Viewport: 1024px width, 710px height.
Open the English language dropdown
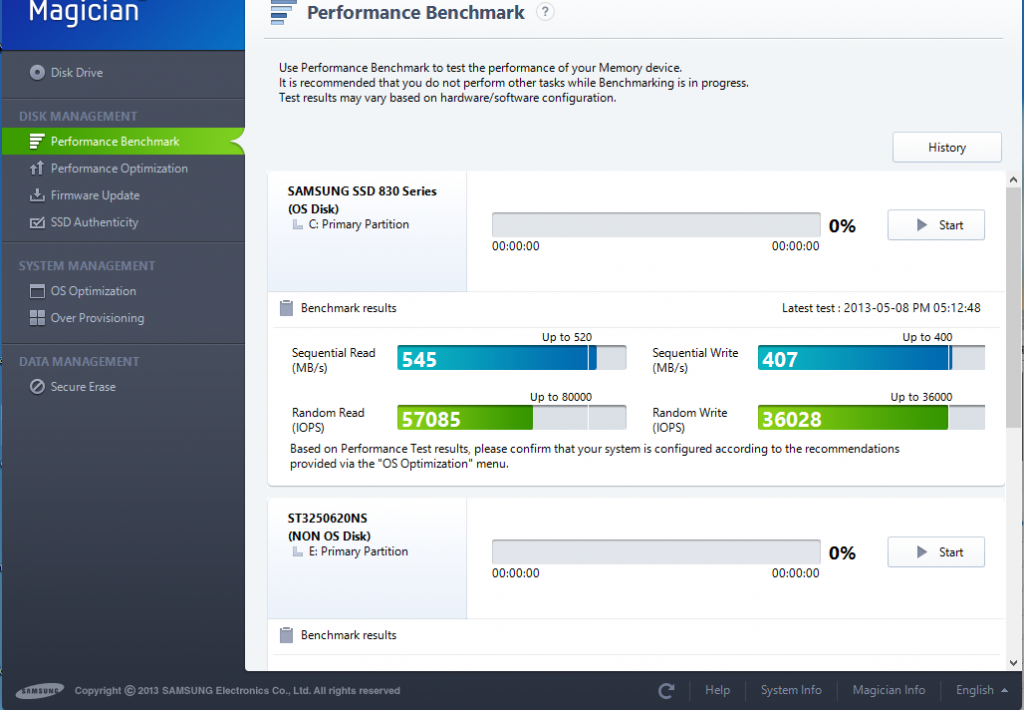[981, 690]
